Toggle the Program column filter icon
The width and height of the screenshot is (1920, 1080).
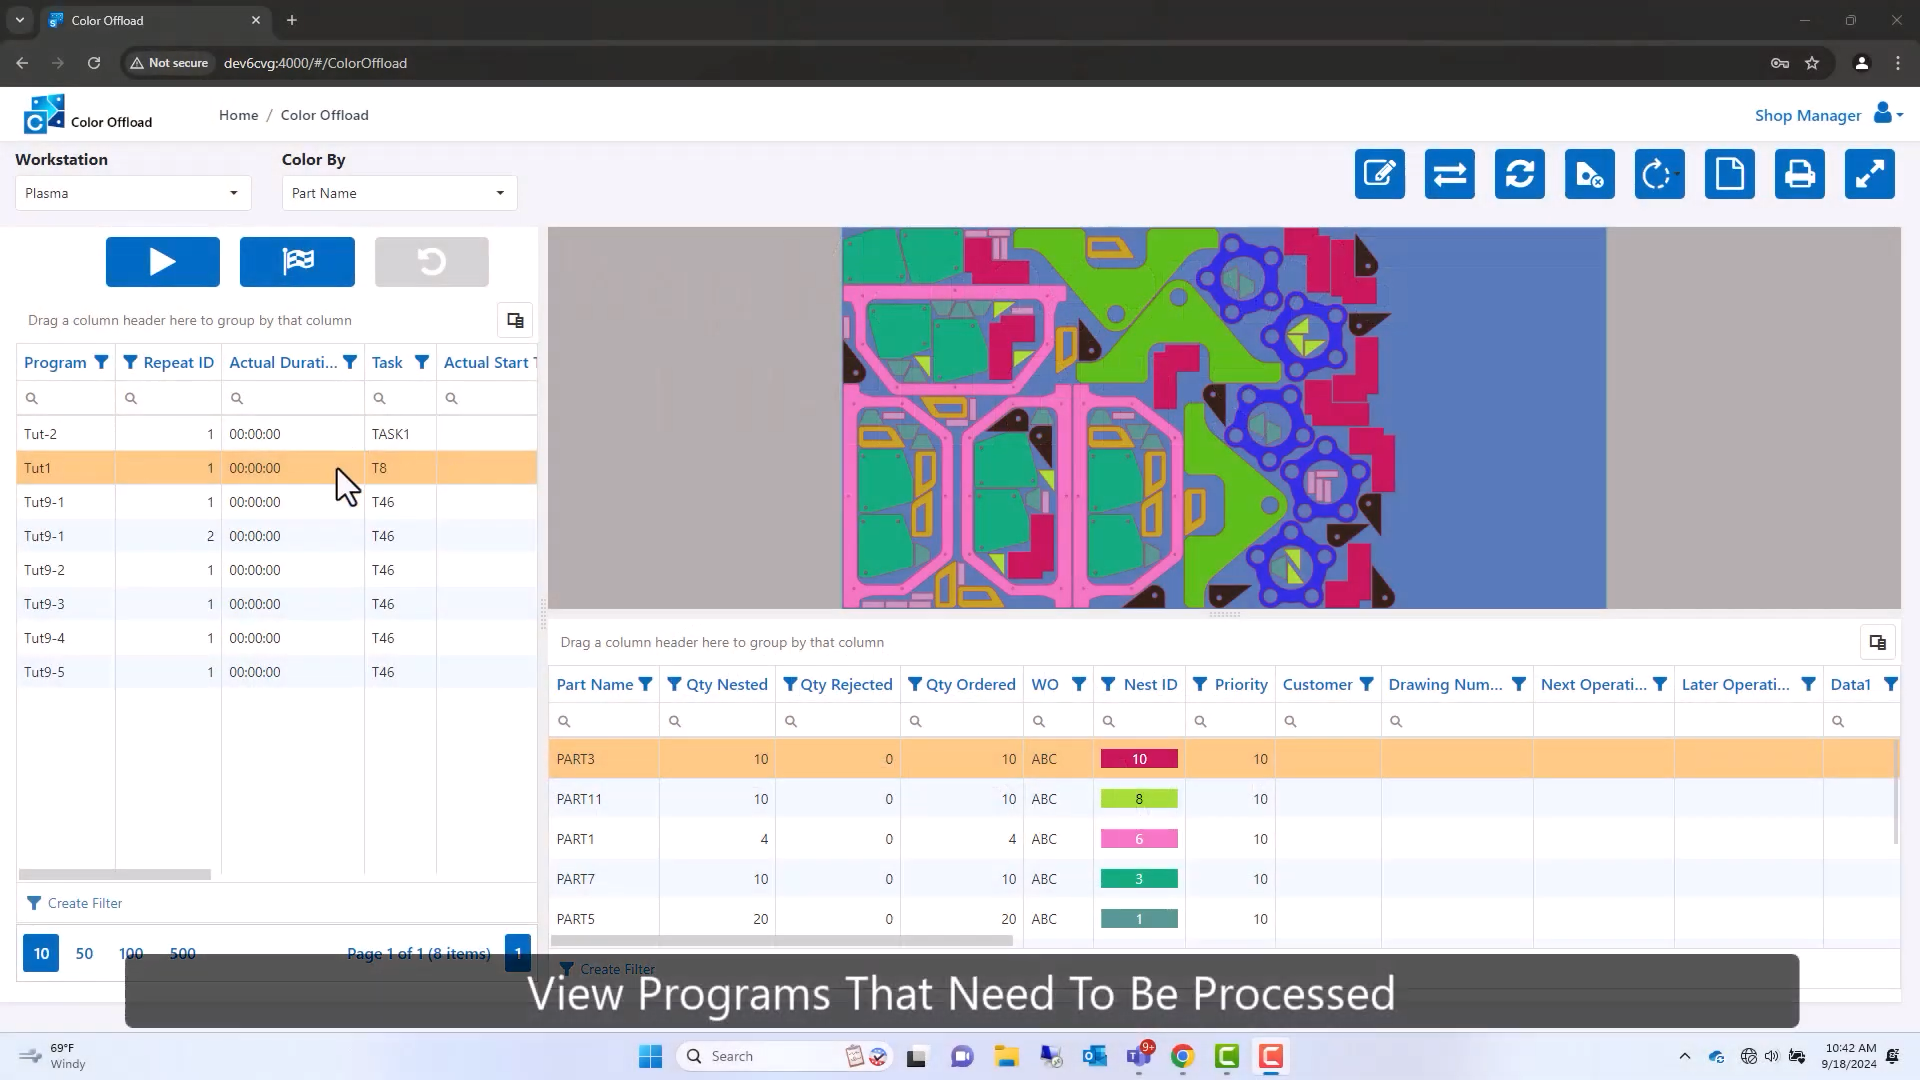[101, 362]
